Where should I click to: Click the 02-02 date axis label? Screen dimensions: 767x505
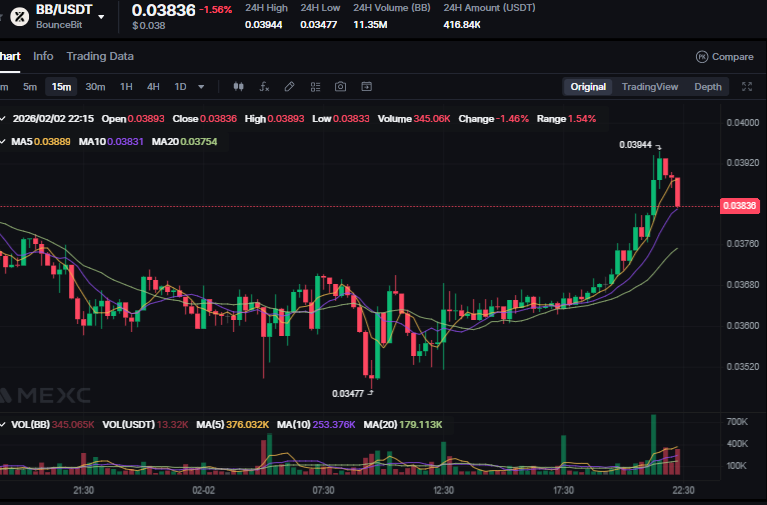click(x=203, y=490)
